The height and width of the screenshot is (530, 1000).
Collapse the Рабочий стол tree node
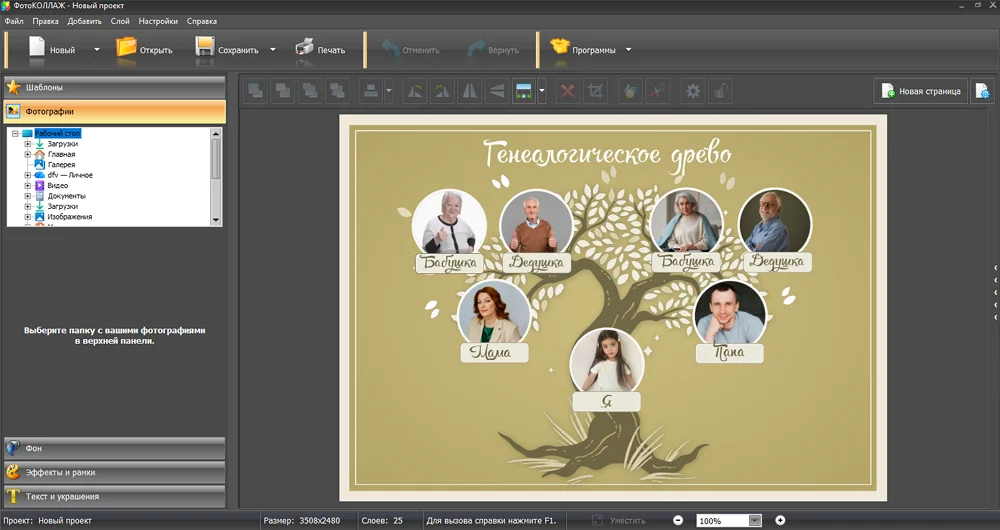[x=16, y=133]
